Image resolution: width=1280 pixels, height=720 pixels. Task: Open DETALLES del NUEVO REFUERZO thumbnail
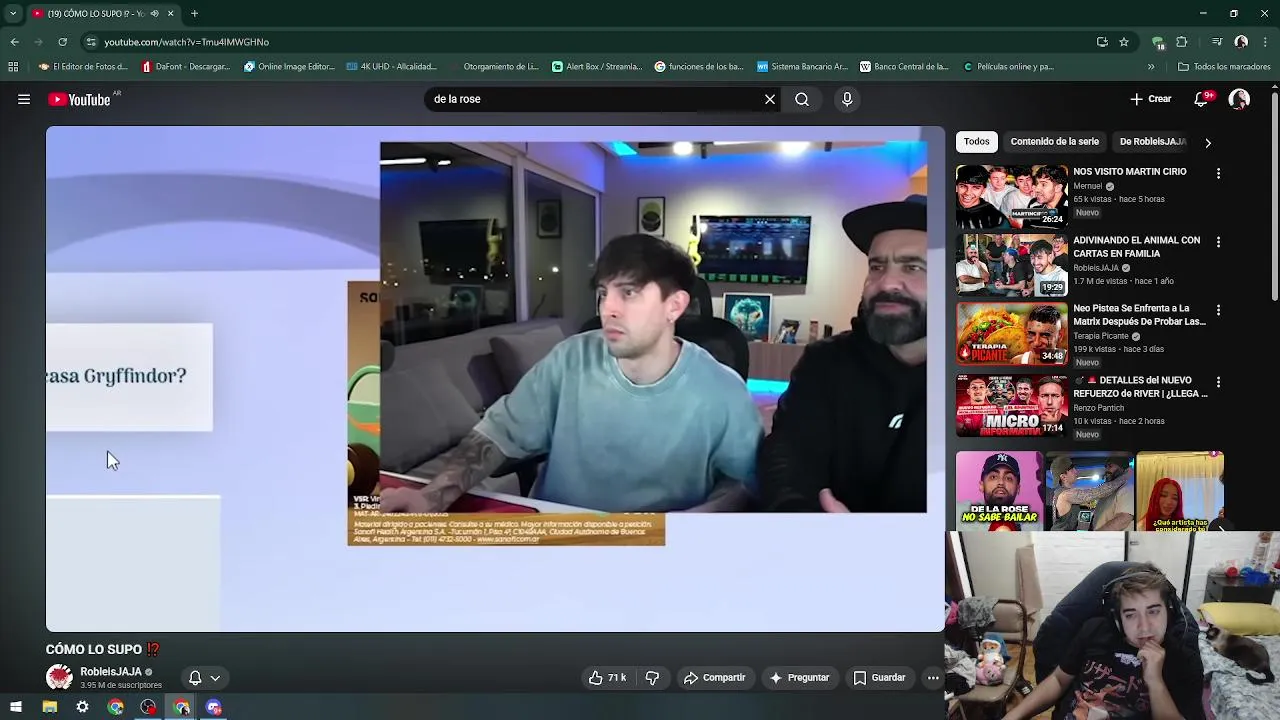click(1012, 405)
